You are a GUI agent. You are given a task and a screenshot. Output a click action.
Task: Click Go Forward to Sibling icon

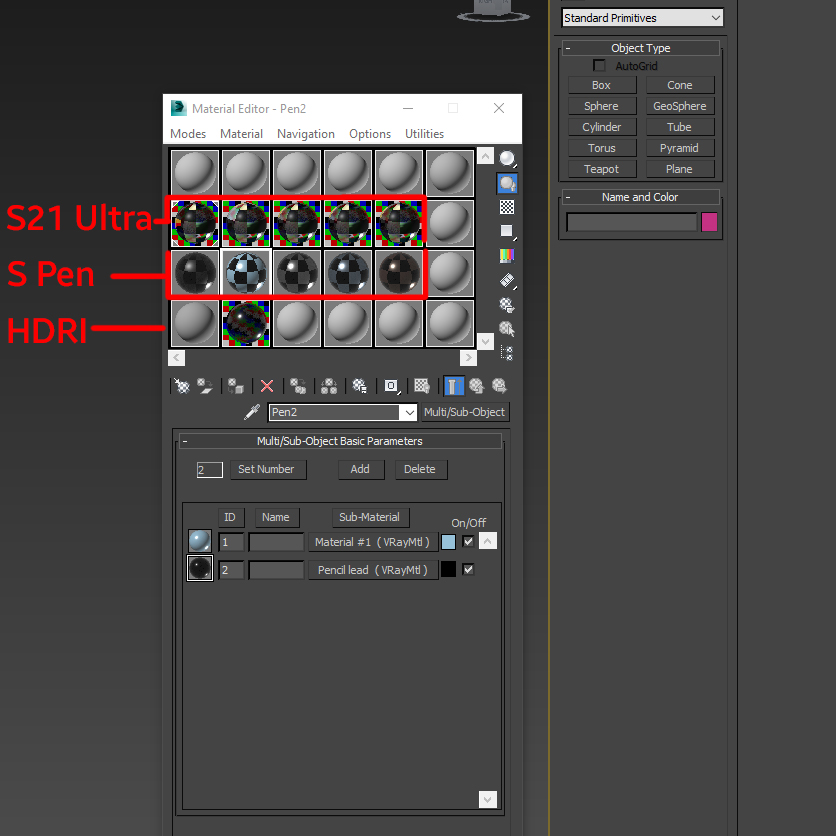500,386
